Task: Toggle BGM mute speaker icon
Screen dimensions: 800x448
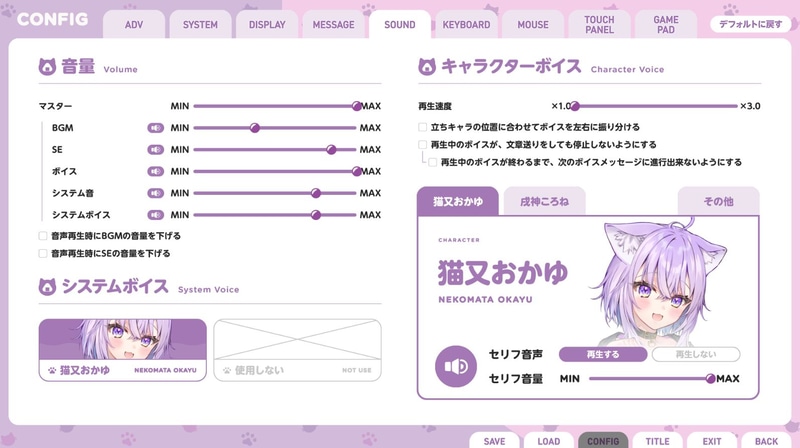Action: coord(156,128)
